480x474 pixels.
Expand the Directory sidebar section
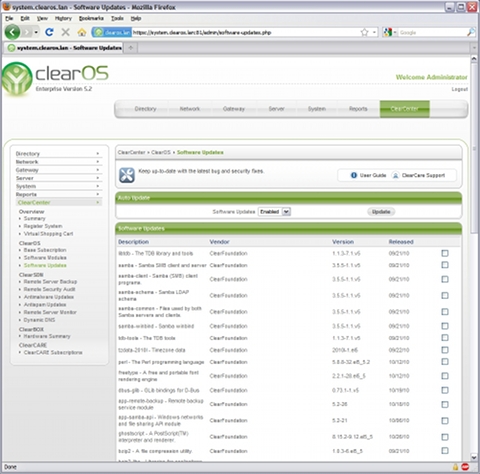click(58, 154)
